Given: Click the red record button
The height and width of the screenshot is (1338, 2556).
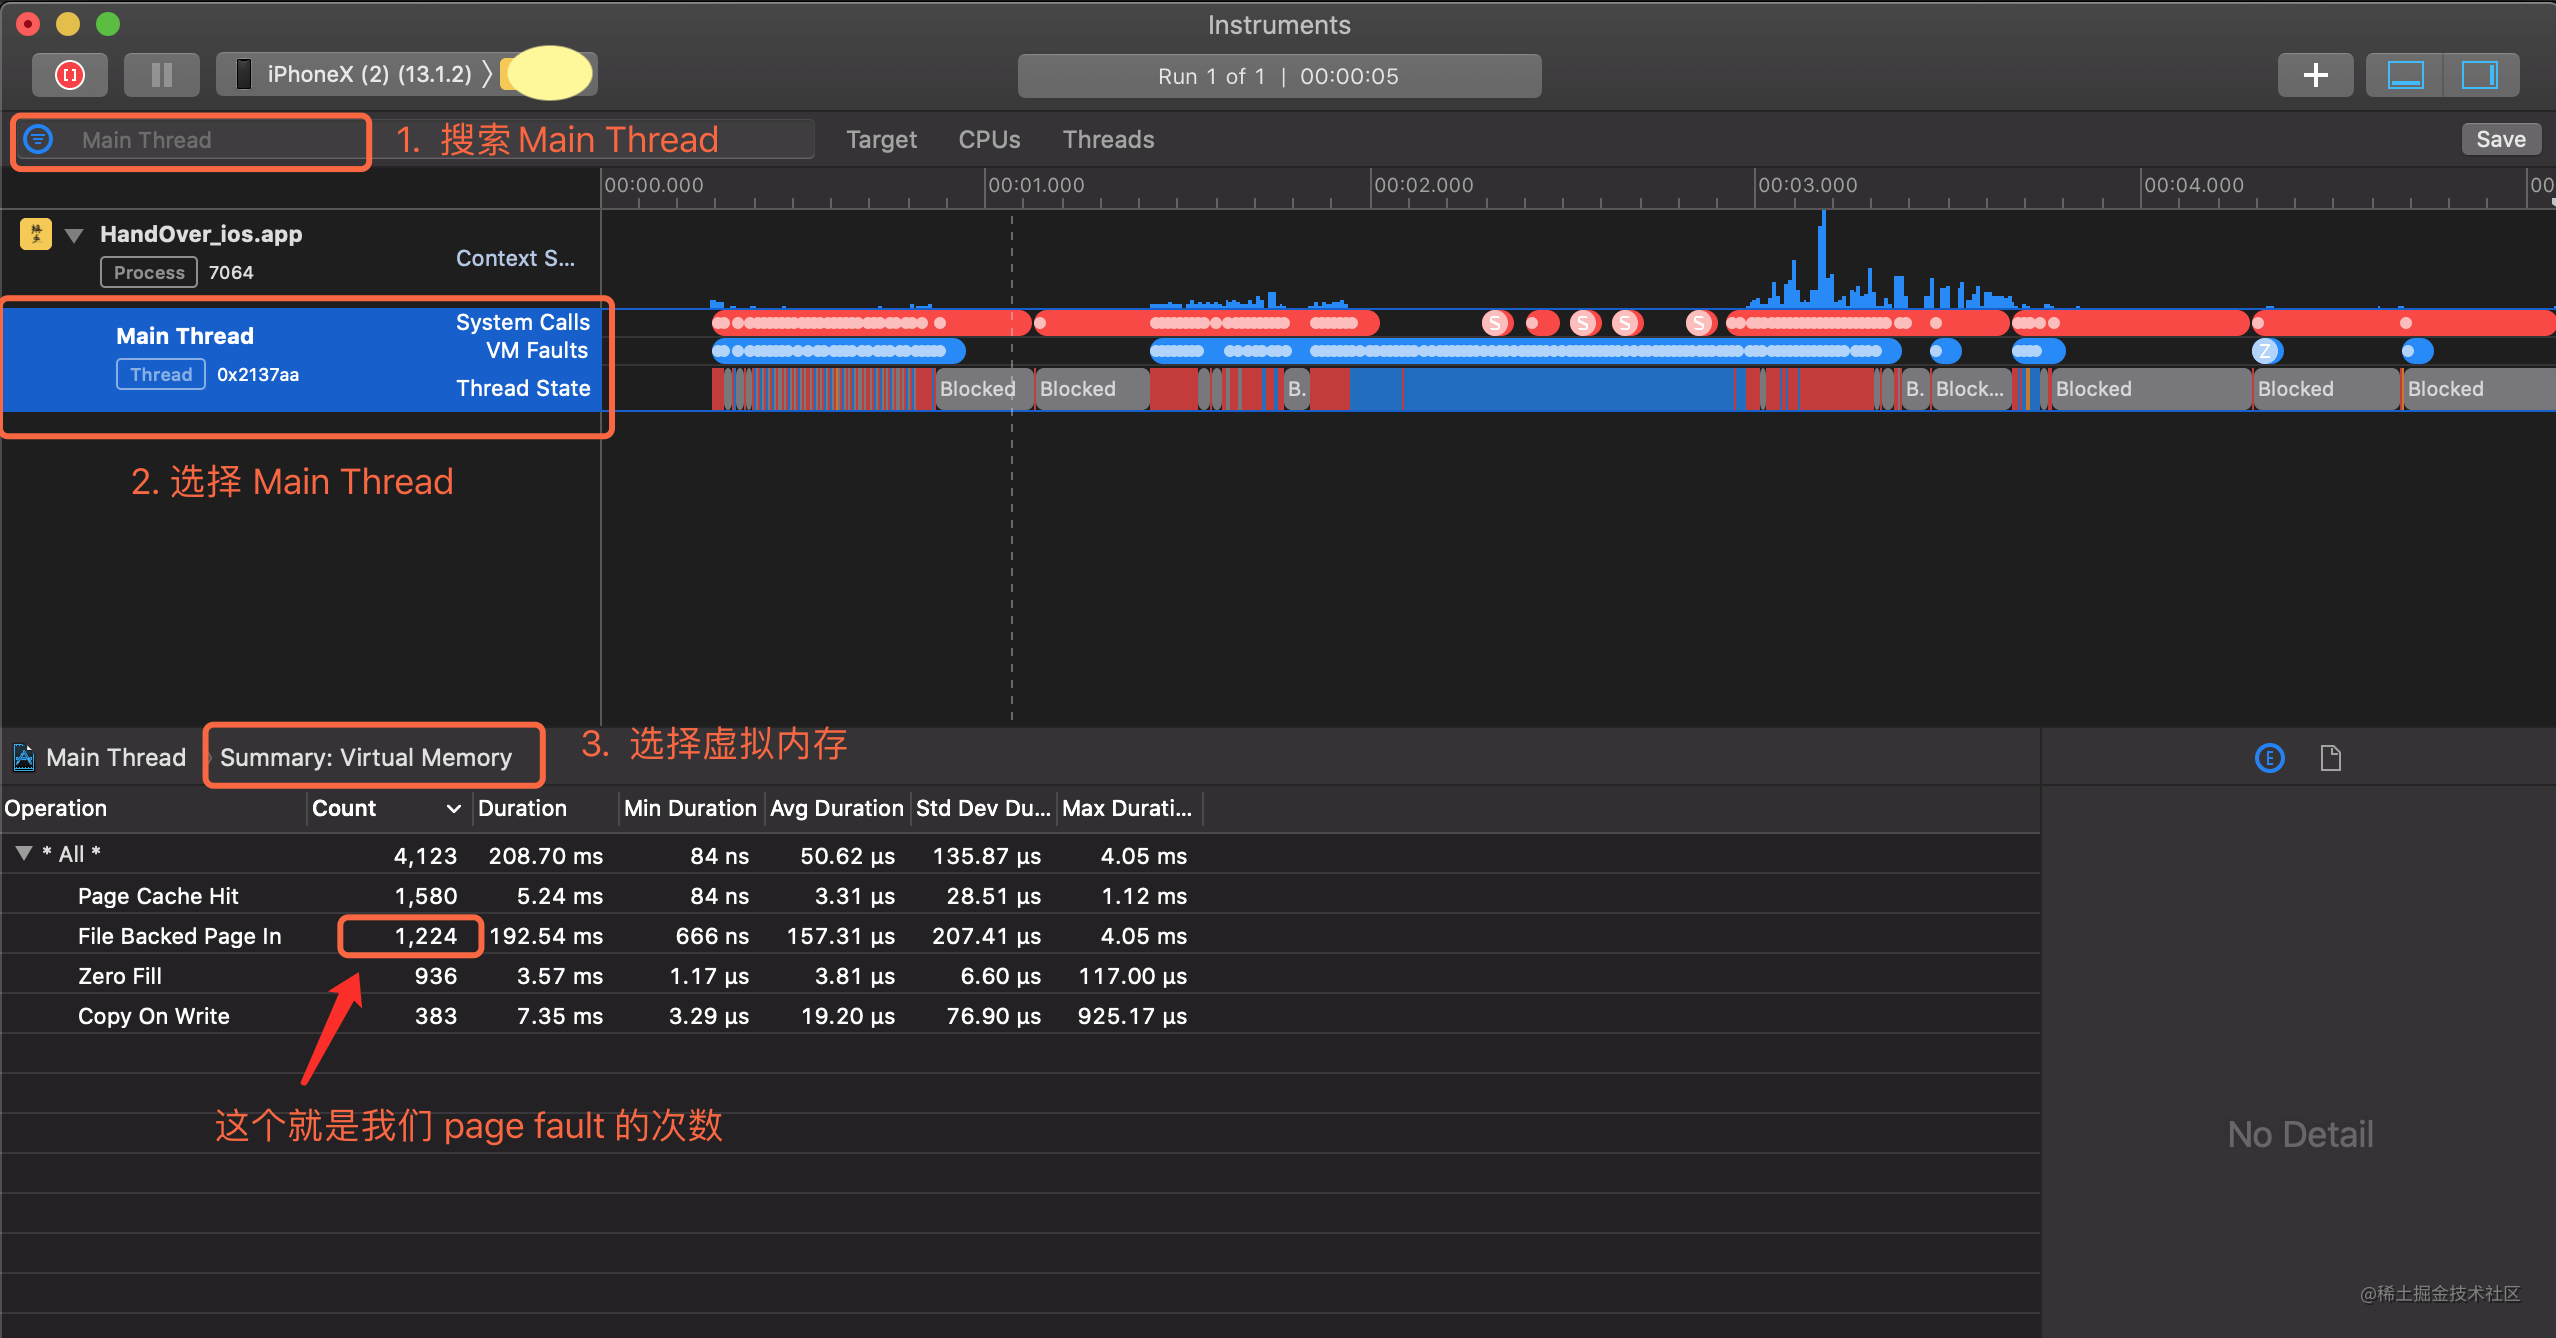Looking at the screenshot, I should (69, 75).
